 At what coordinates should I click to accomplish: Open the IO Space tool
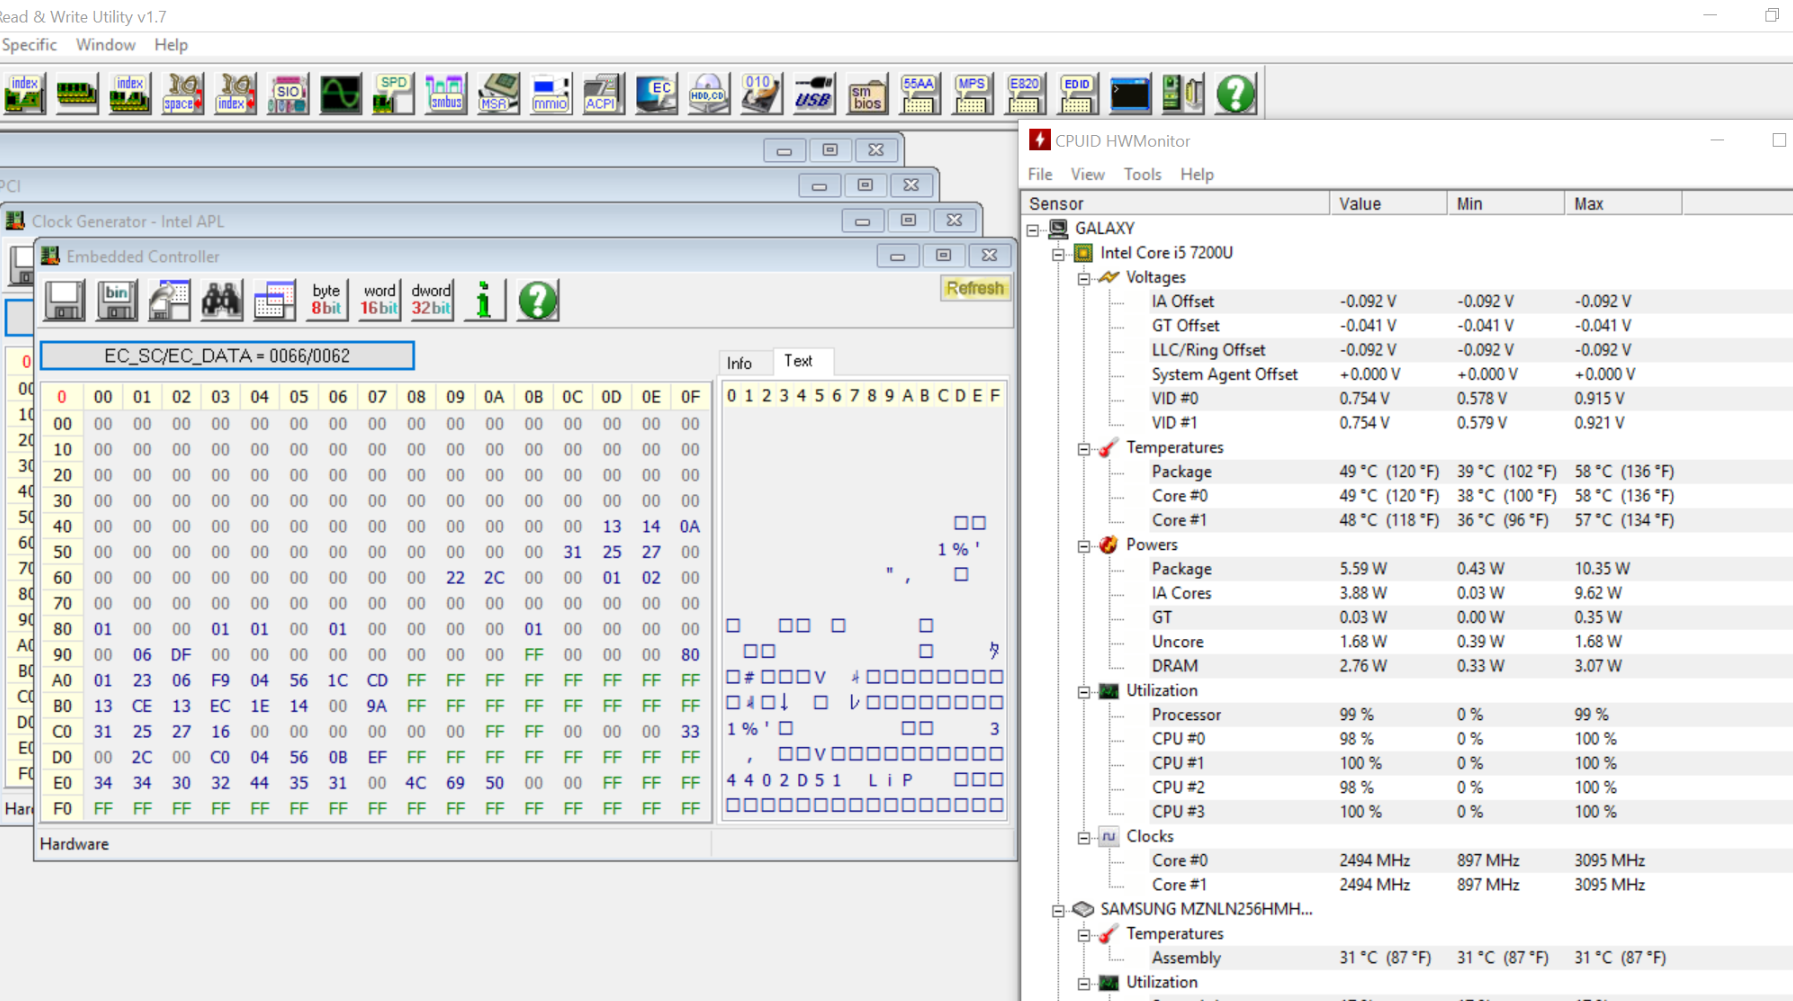[x=182, y=94]
